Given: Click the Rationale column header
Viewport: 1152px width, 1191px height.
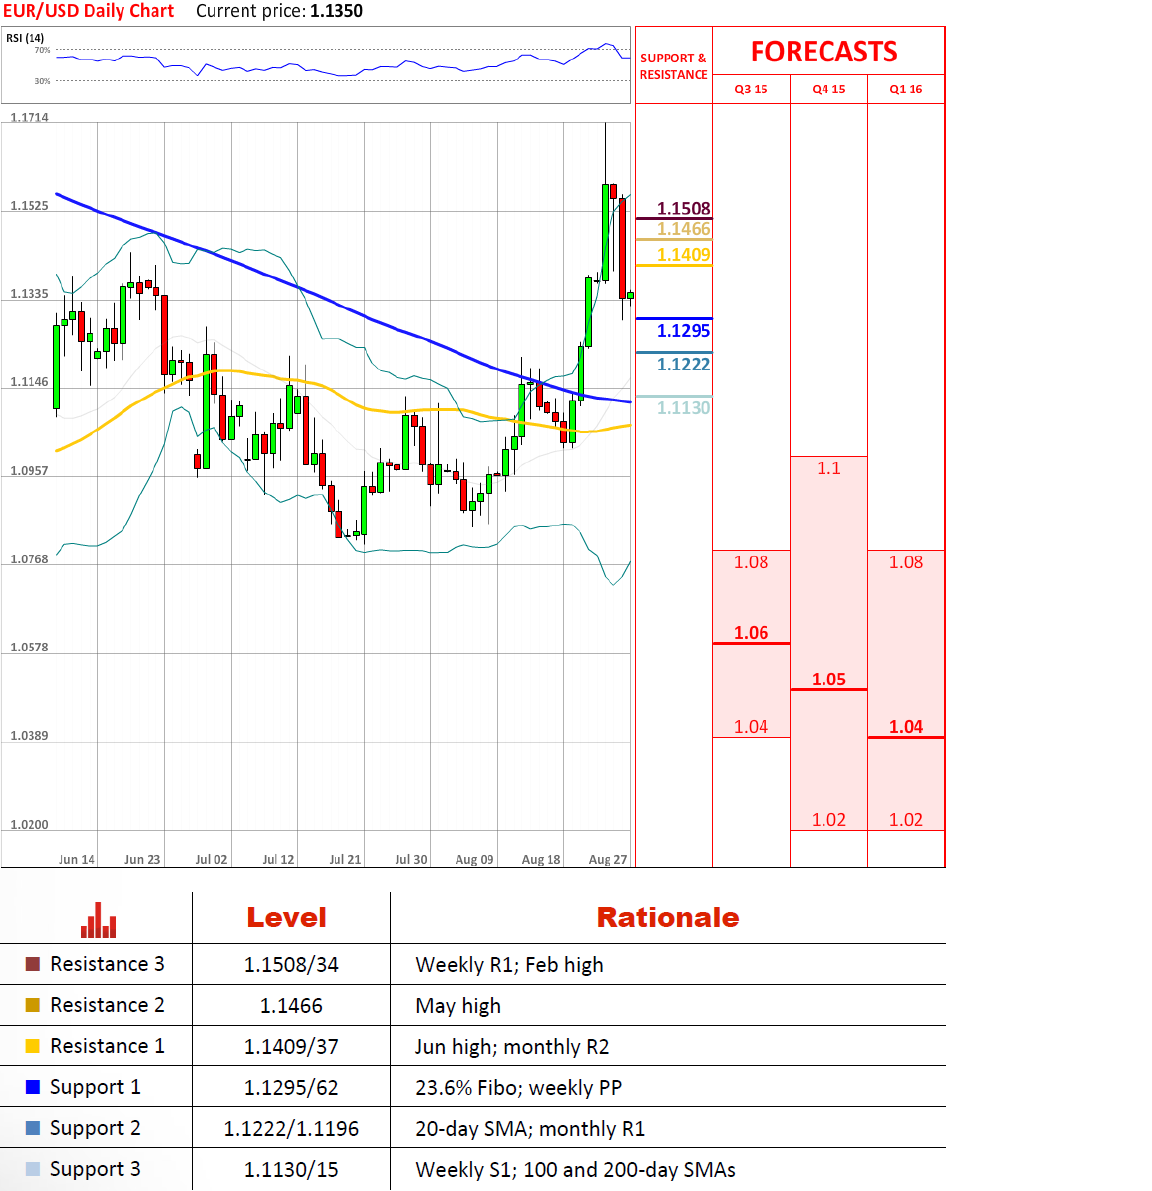Looking at the screenshot, I should coord(667,917).
